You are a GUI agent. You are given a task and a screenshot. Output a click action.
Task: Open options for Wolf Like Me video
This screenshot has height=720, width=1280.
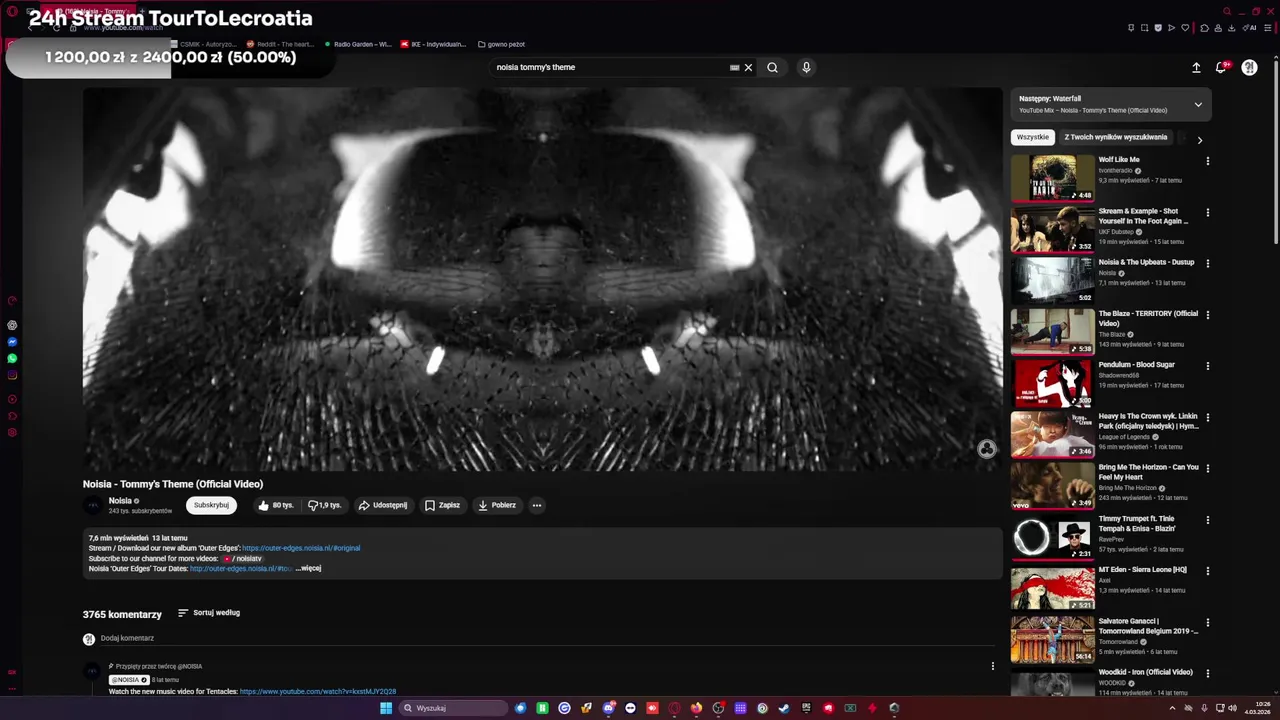click(x=1207, y=161)
